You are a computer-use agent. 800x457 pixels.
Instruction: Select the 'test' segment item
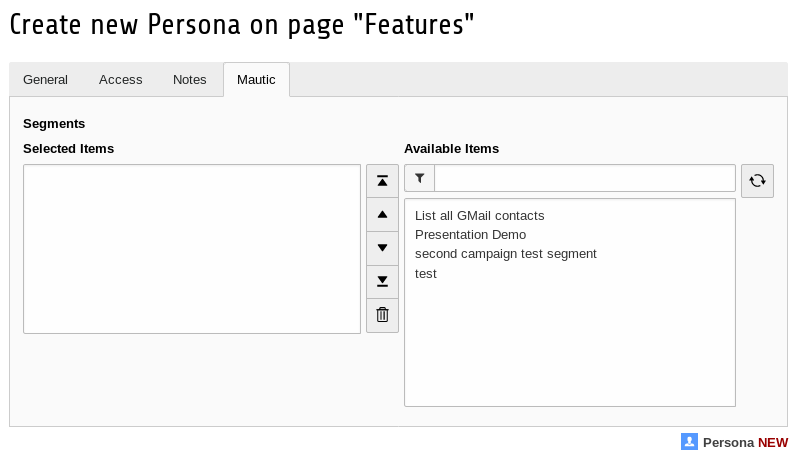[426, 273]
